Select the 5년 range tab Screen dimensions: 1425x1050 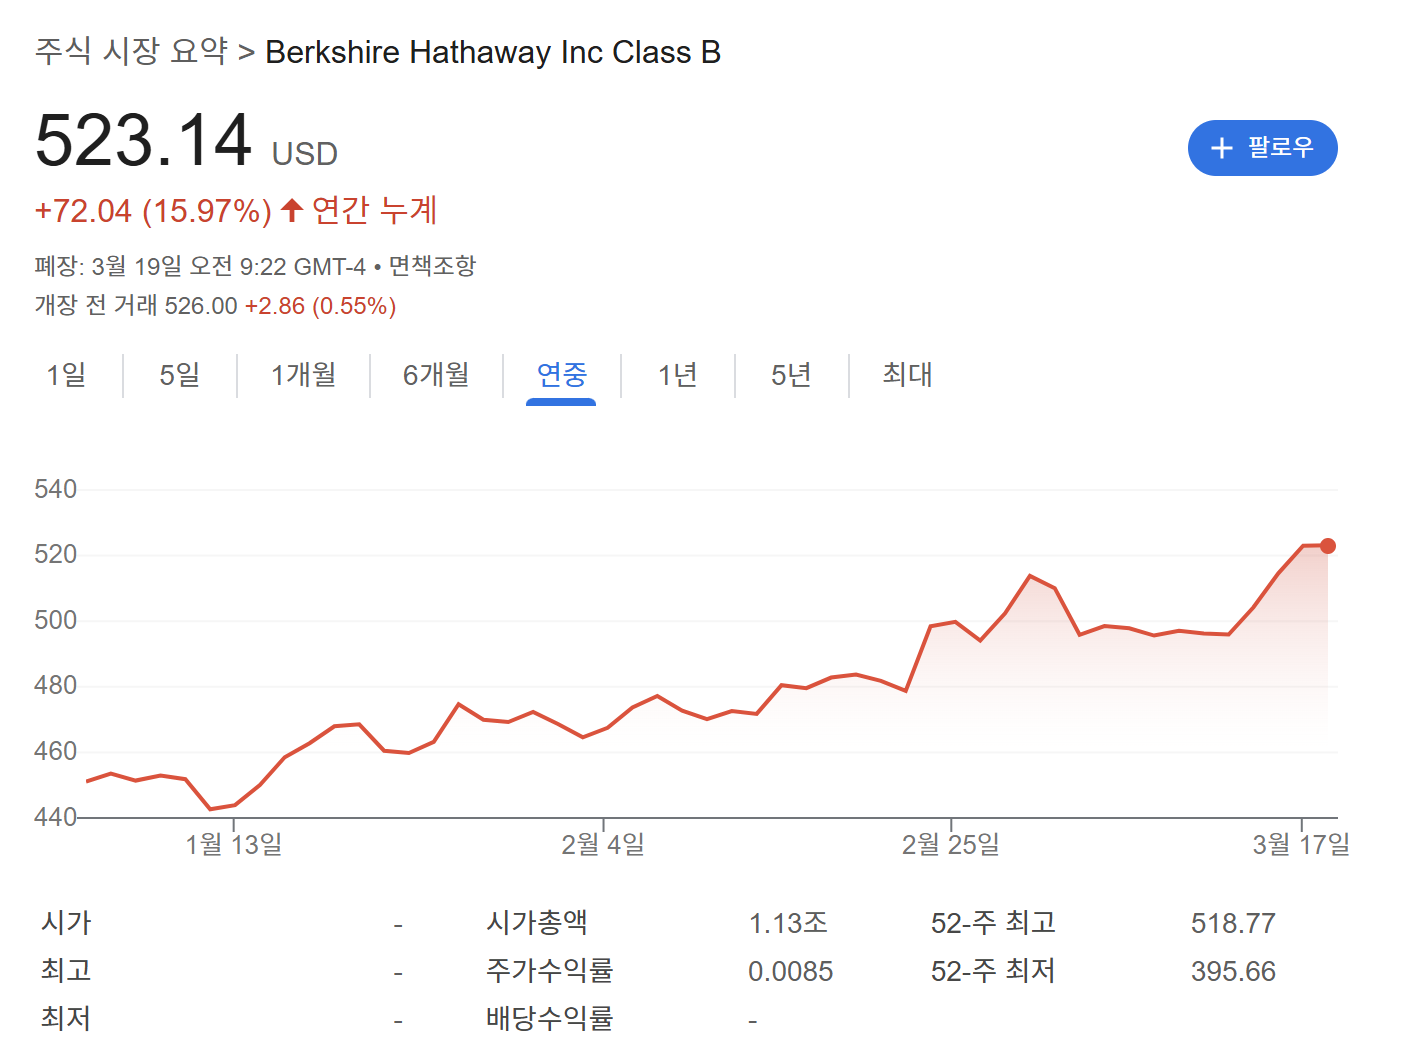(791, 375)
